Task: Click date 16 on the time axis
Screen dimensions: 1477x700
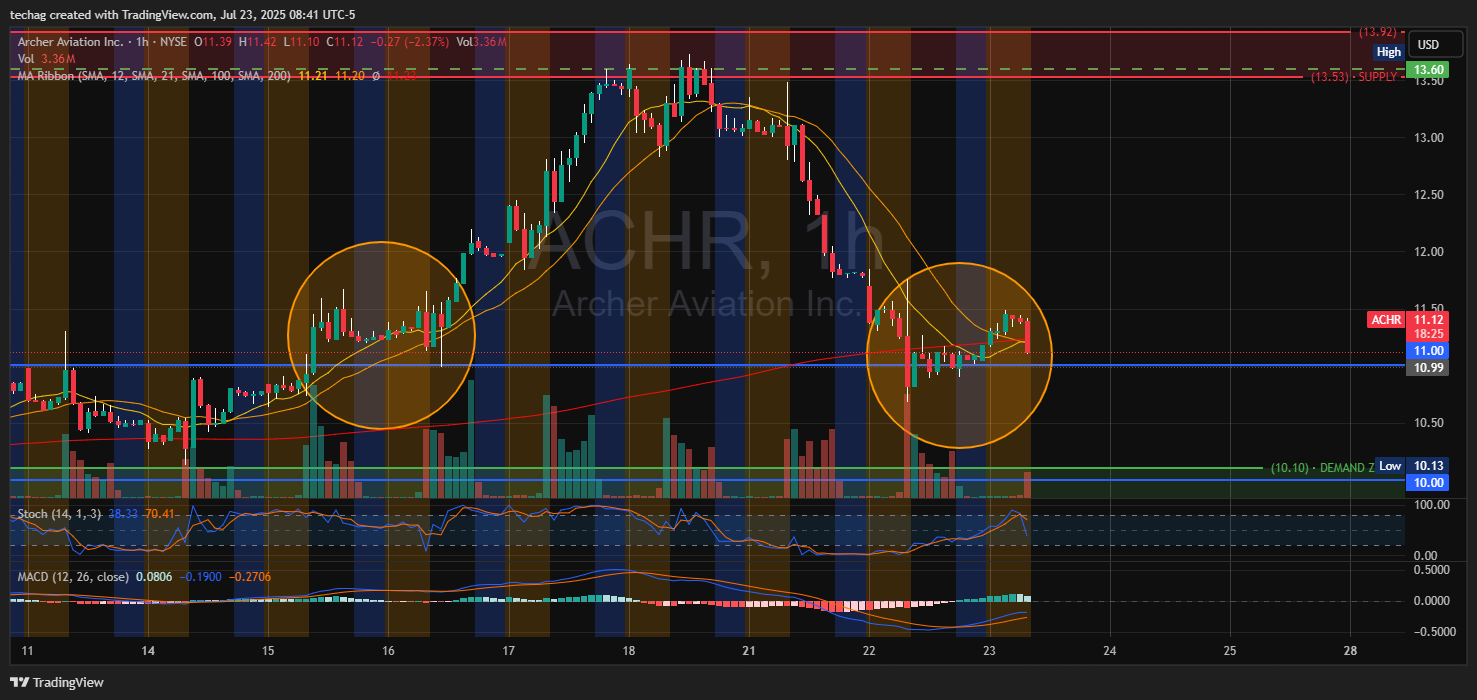Action: click(388, 651)
